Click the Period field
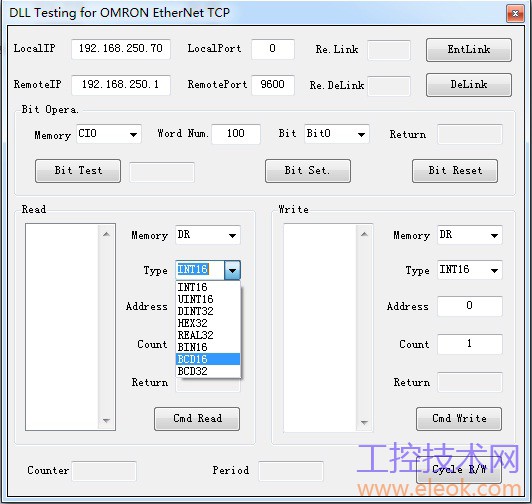The height and width of the screenshot is (504, 532). (291, 471)
